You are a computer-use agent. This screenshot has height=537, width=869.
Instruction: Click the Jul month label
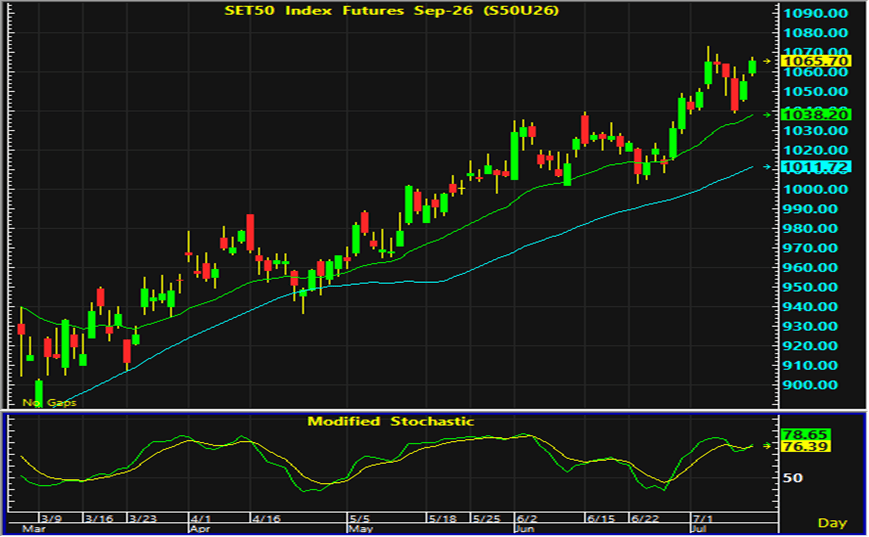[x=700, y=529]
